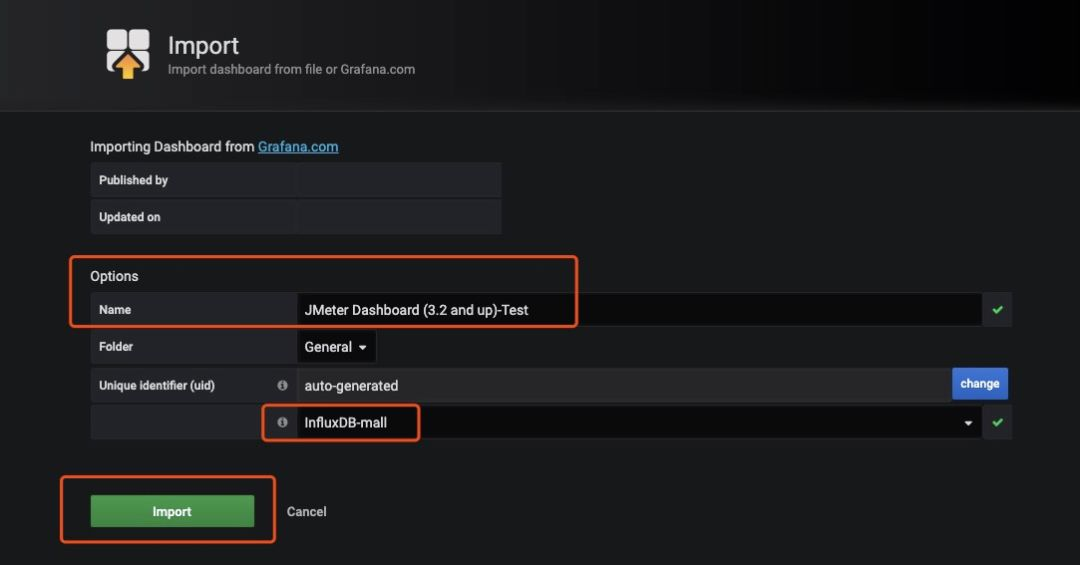Image resolution: width=1080 pixels, height=565 pixels.
Task: Click the Import dashboard logo icon
Action: tap(128, 53)
